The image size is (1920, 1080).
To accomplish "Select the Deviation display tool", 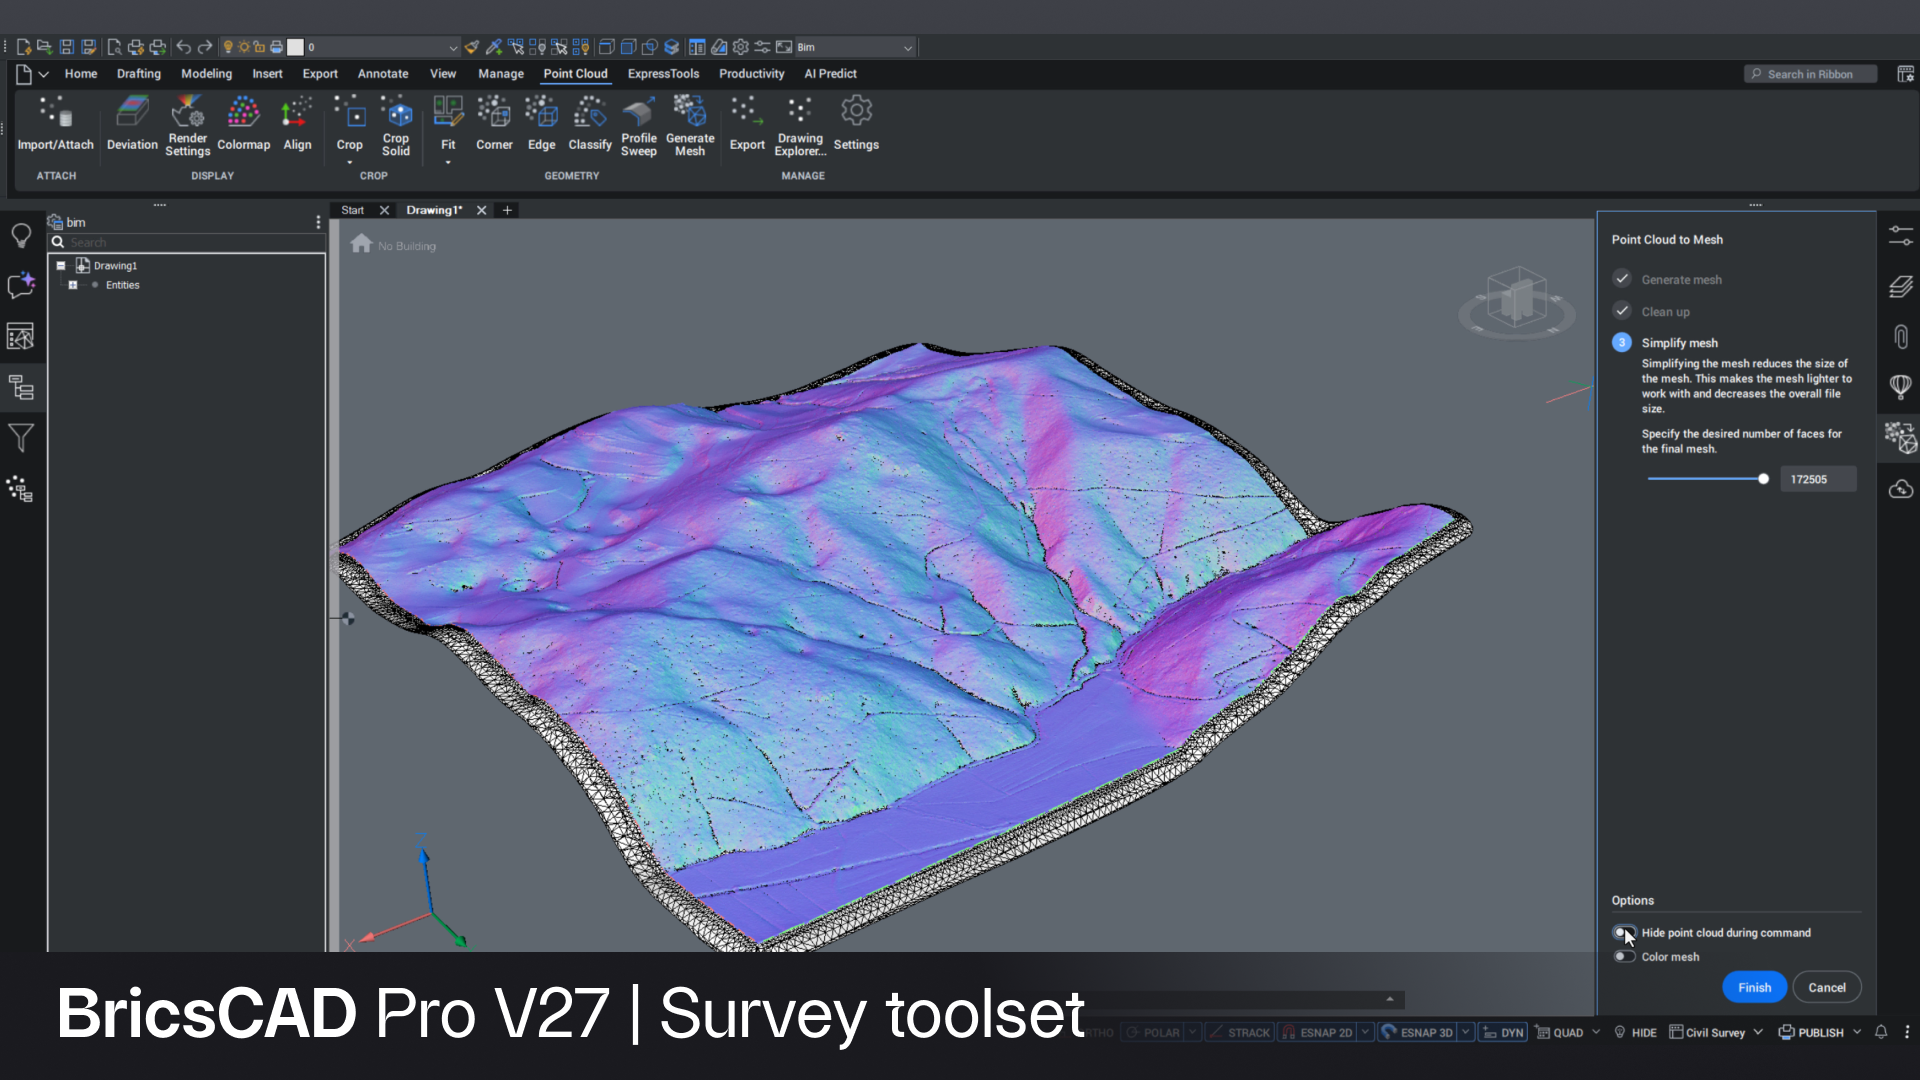I will click(x=132, y=124).
